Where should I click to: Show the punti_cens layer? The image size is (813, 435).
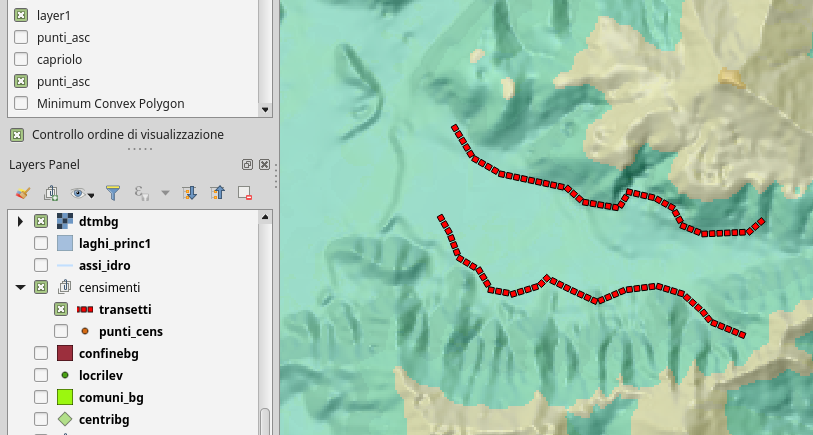click(61, 331)
